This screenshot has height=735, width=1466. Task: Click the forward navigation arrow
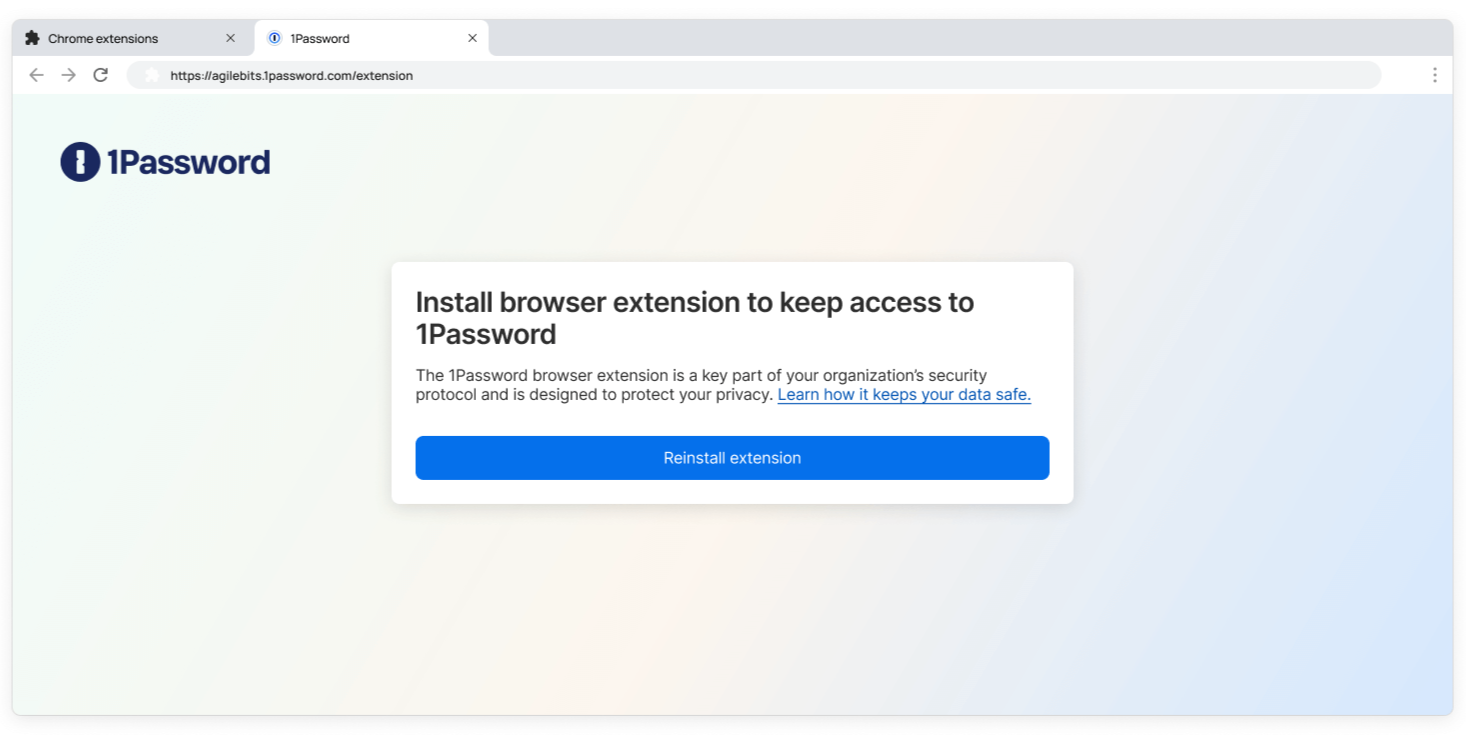point(68,75)
